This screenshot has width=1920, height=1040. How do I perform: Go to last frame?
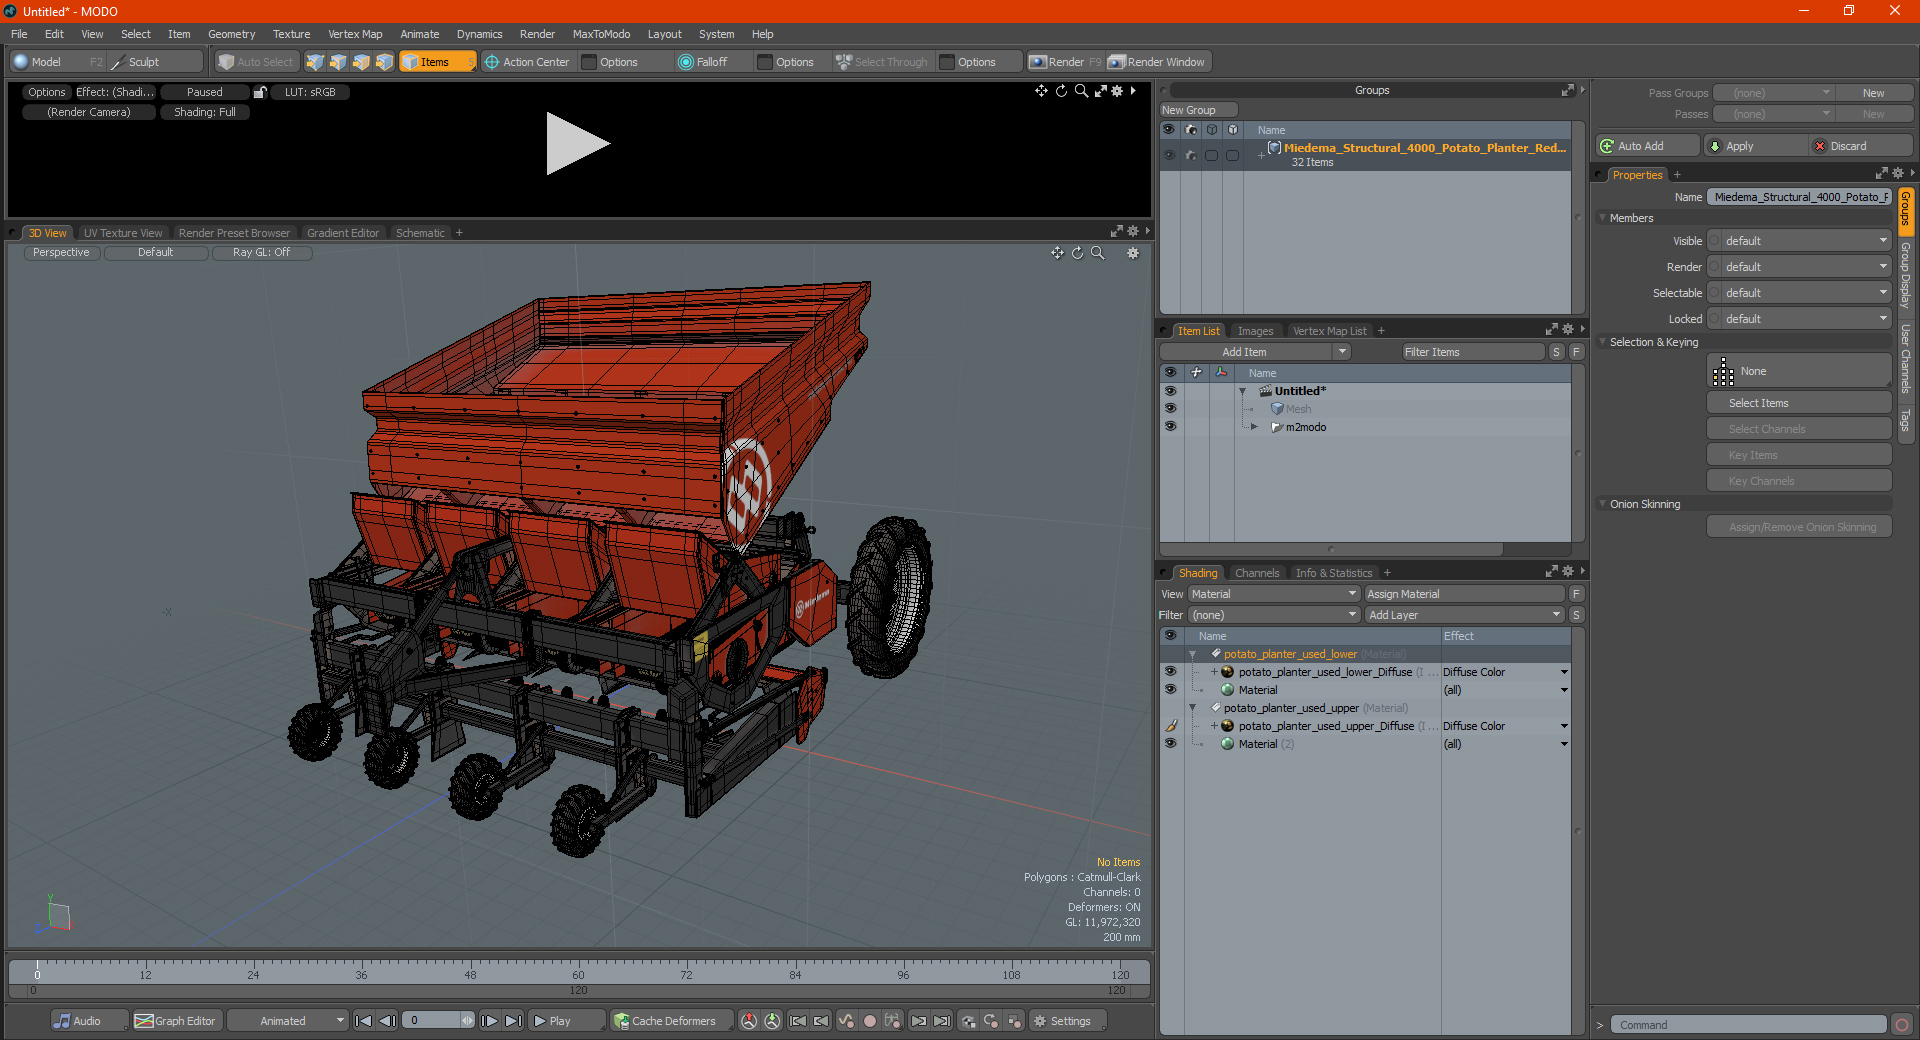(513, 1021)
